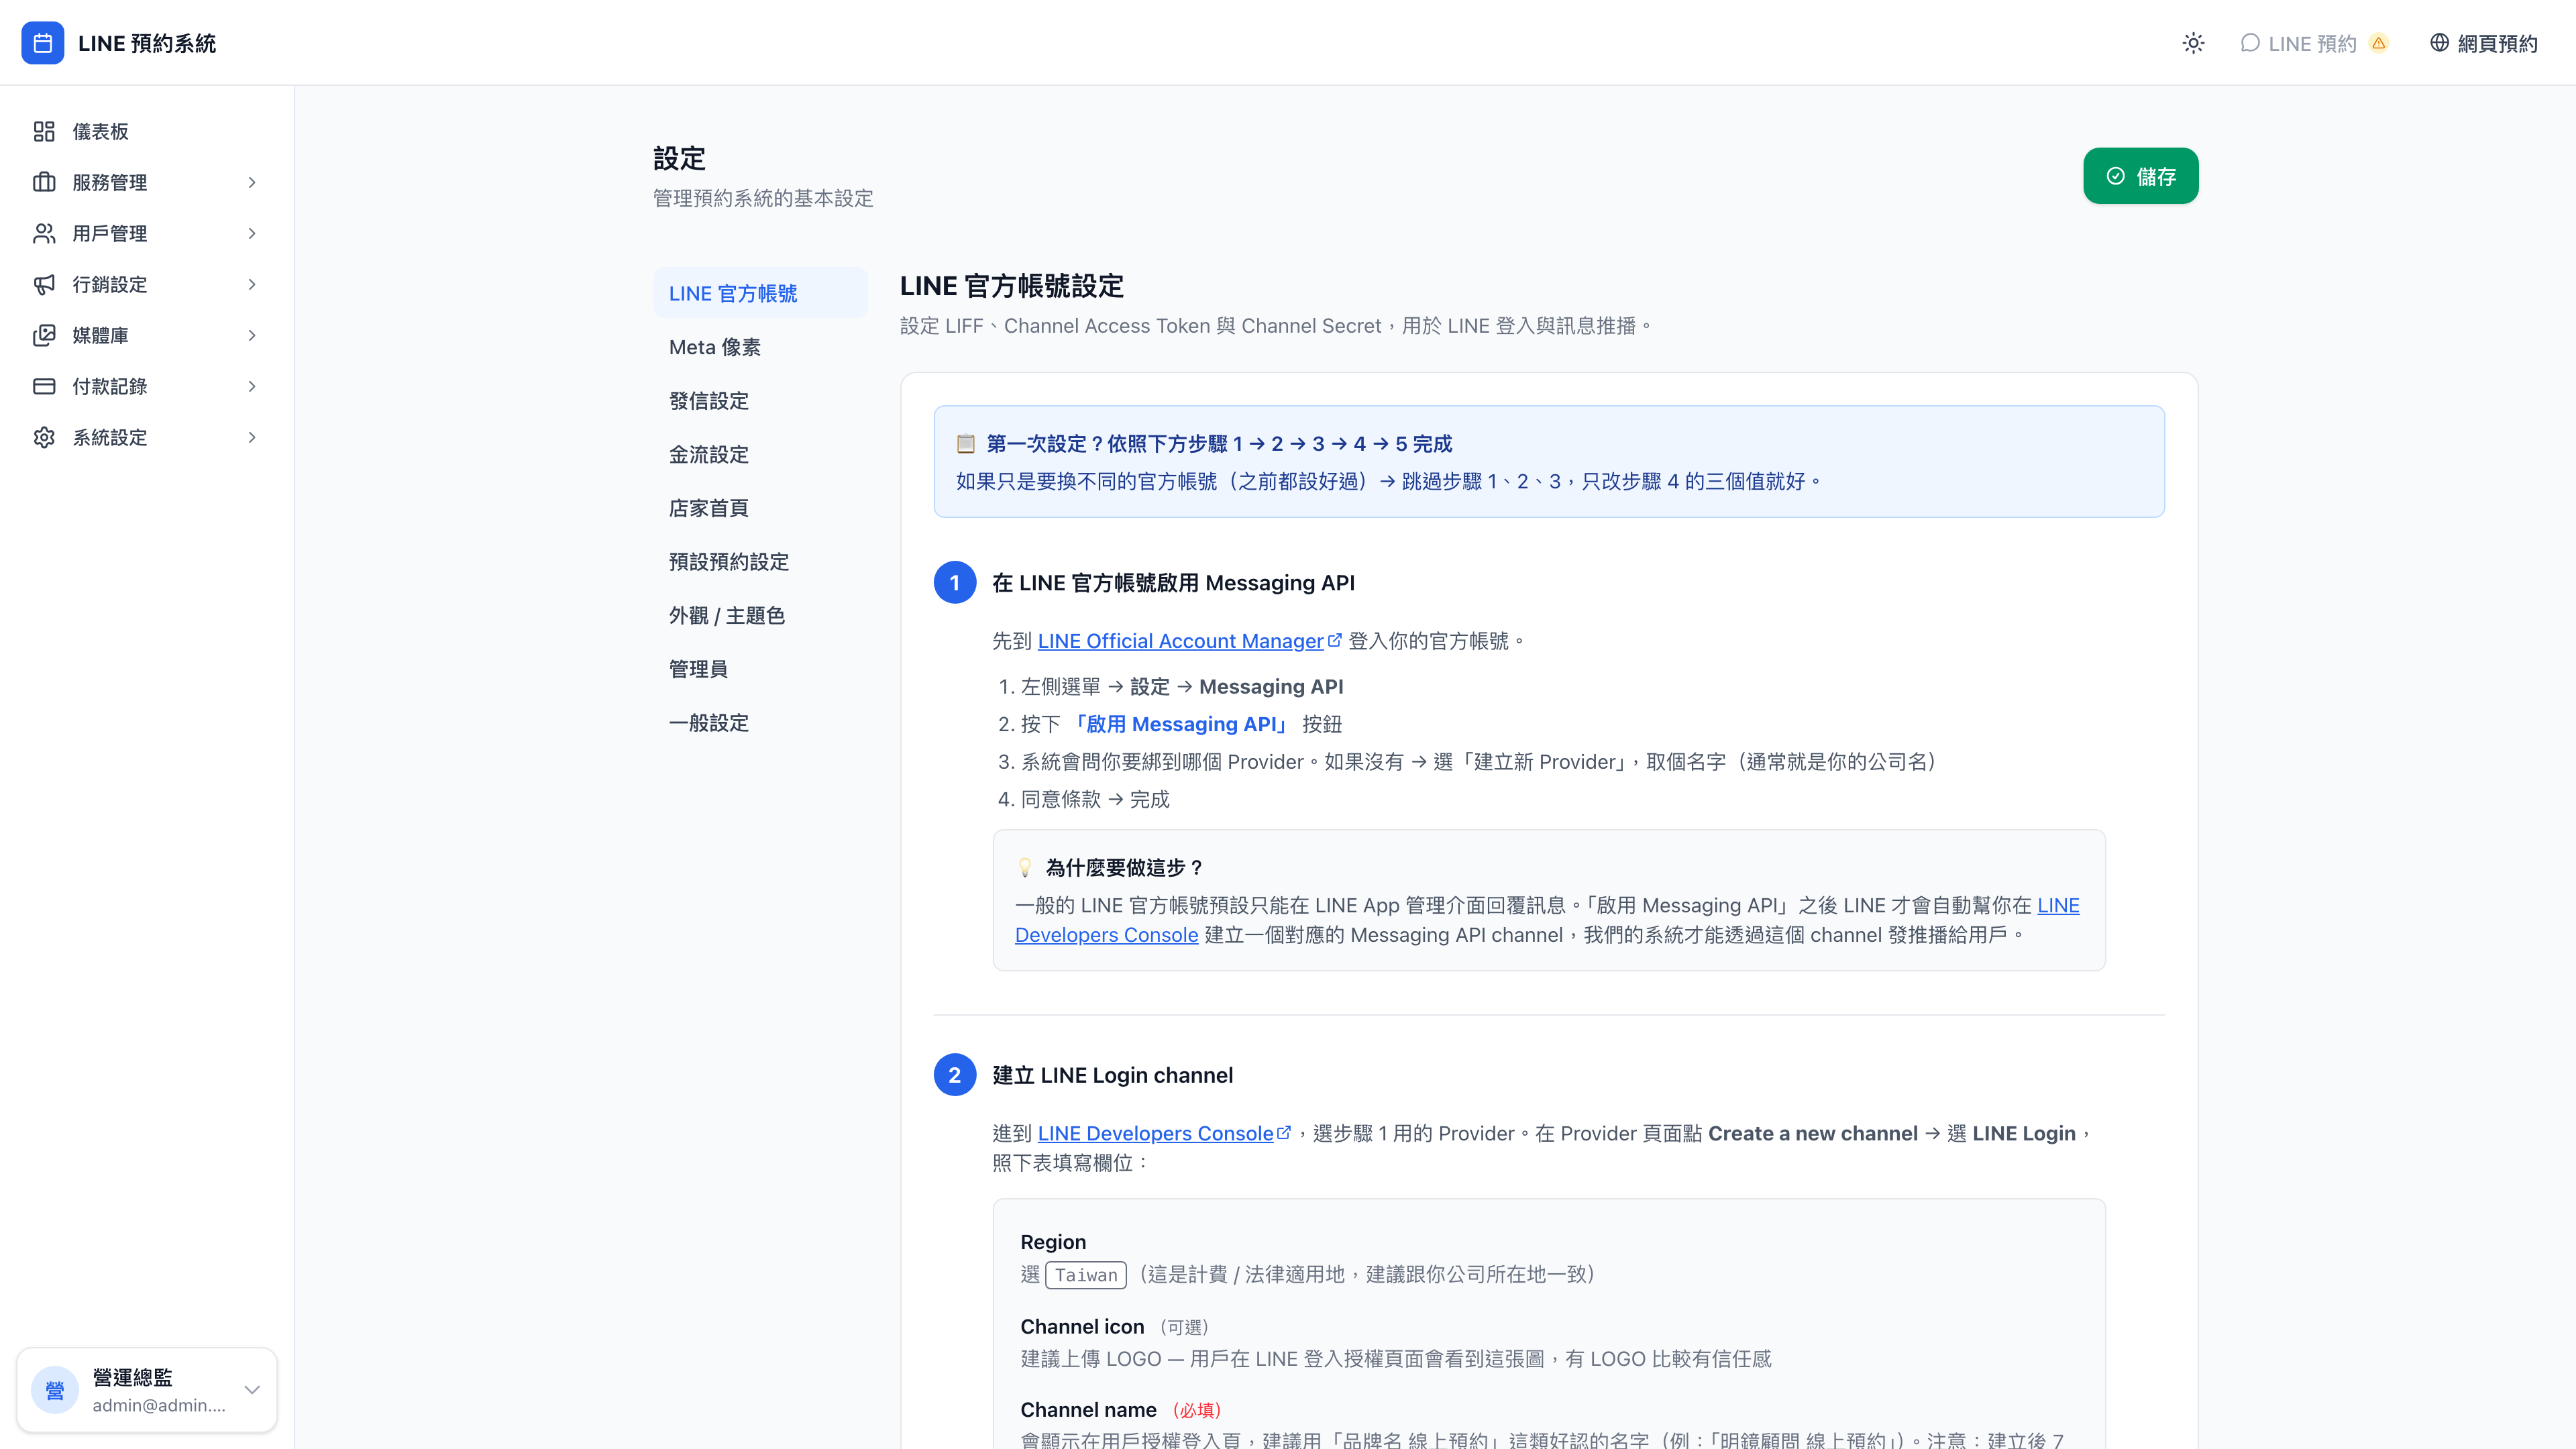Click the checkmark icon on the 儲存 button
Image resolution: width=2576 pixels, height=1449 pixels.
pos(2116,176)
